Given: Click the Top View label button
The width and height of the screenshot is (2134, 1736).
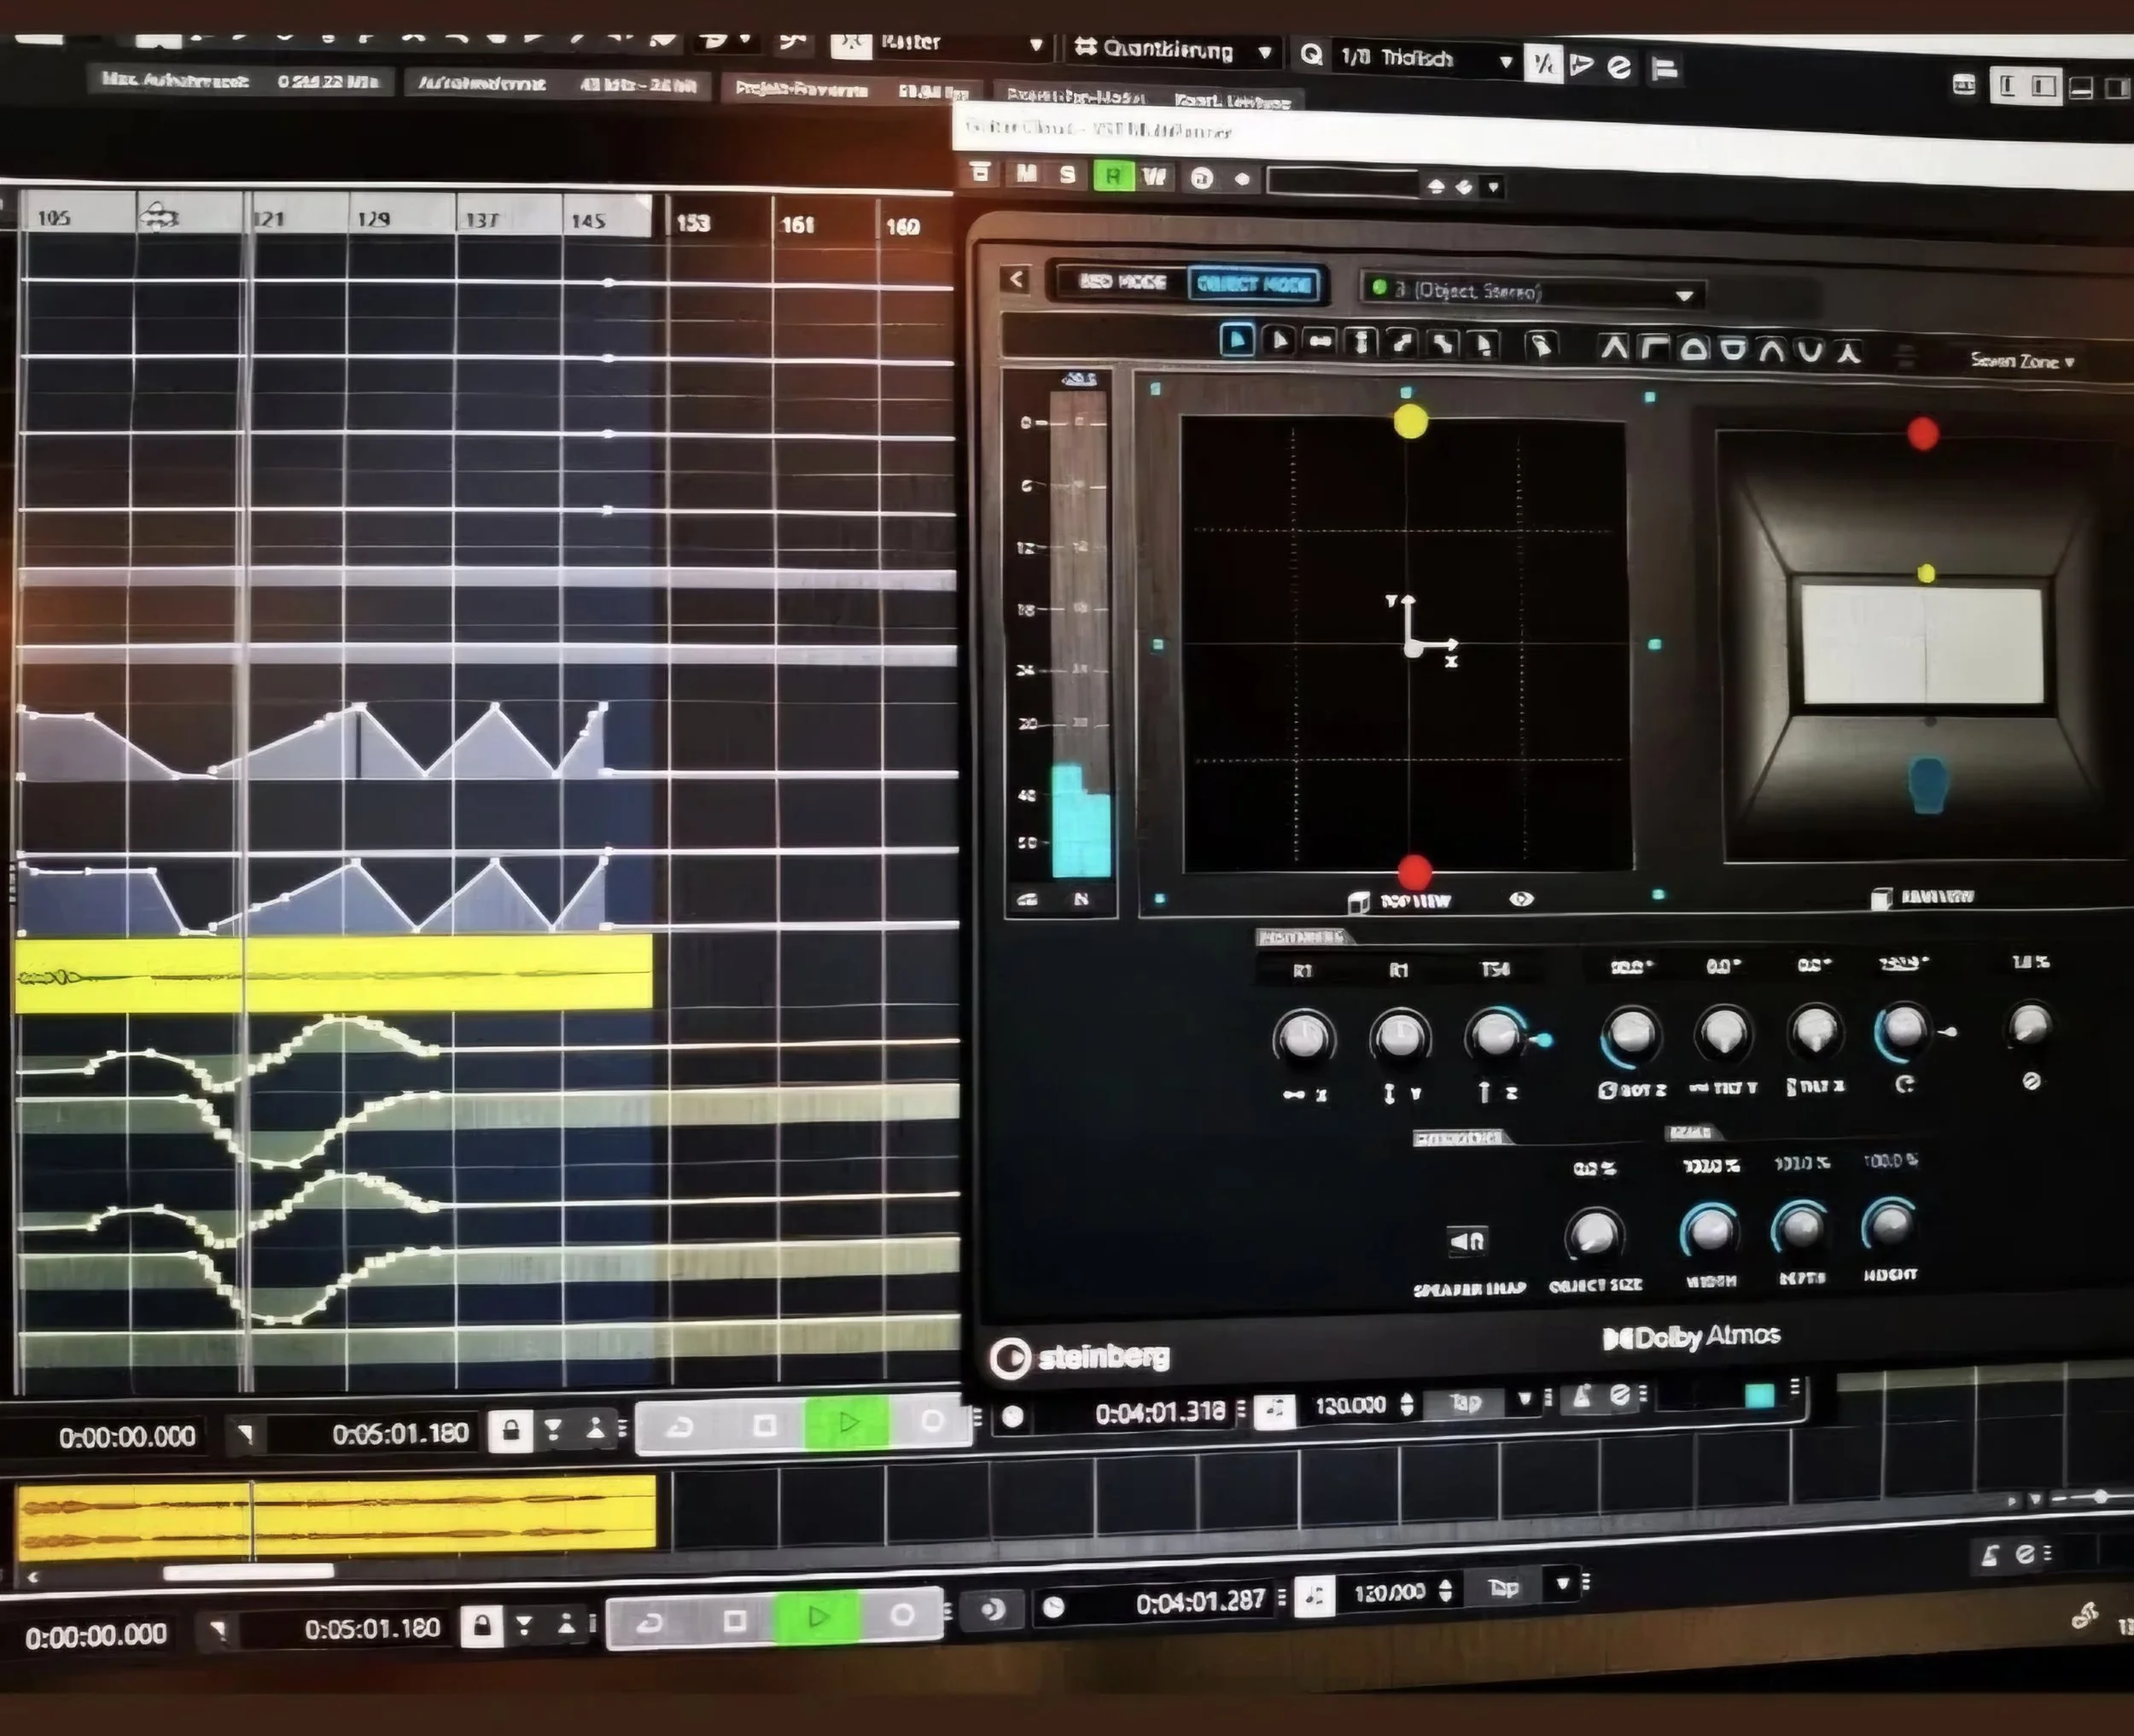Looking at the screenshot, I should 1414,901.
